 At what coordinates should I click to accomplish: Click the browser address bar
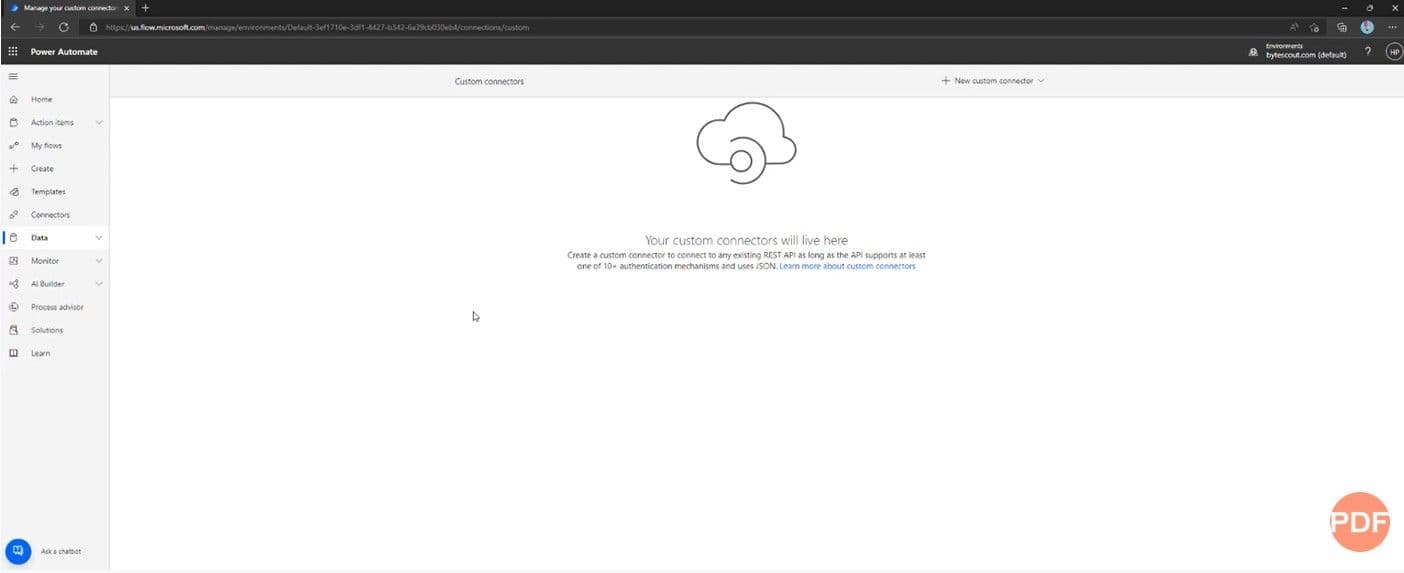pyautogui.click(x=600, y=27)
